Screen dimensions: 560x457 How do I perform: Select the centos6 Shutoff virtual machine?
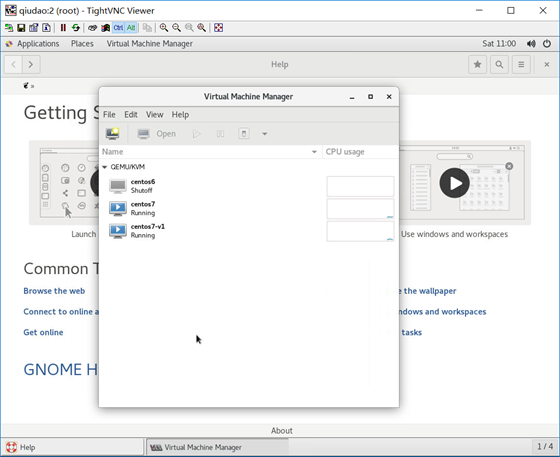tap(249, 186)
